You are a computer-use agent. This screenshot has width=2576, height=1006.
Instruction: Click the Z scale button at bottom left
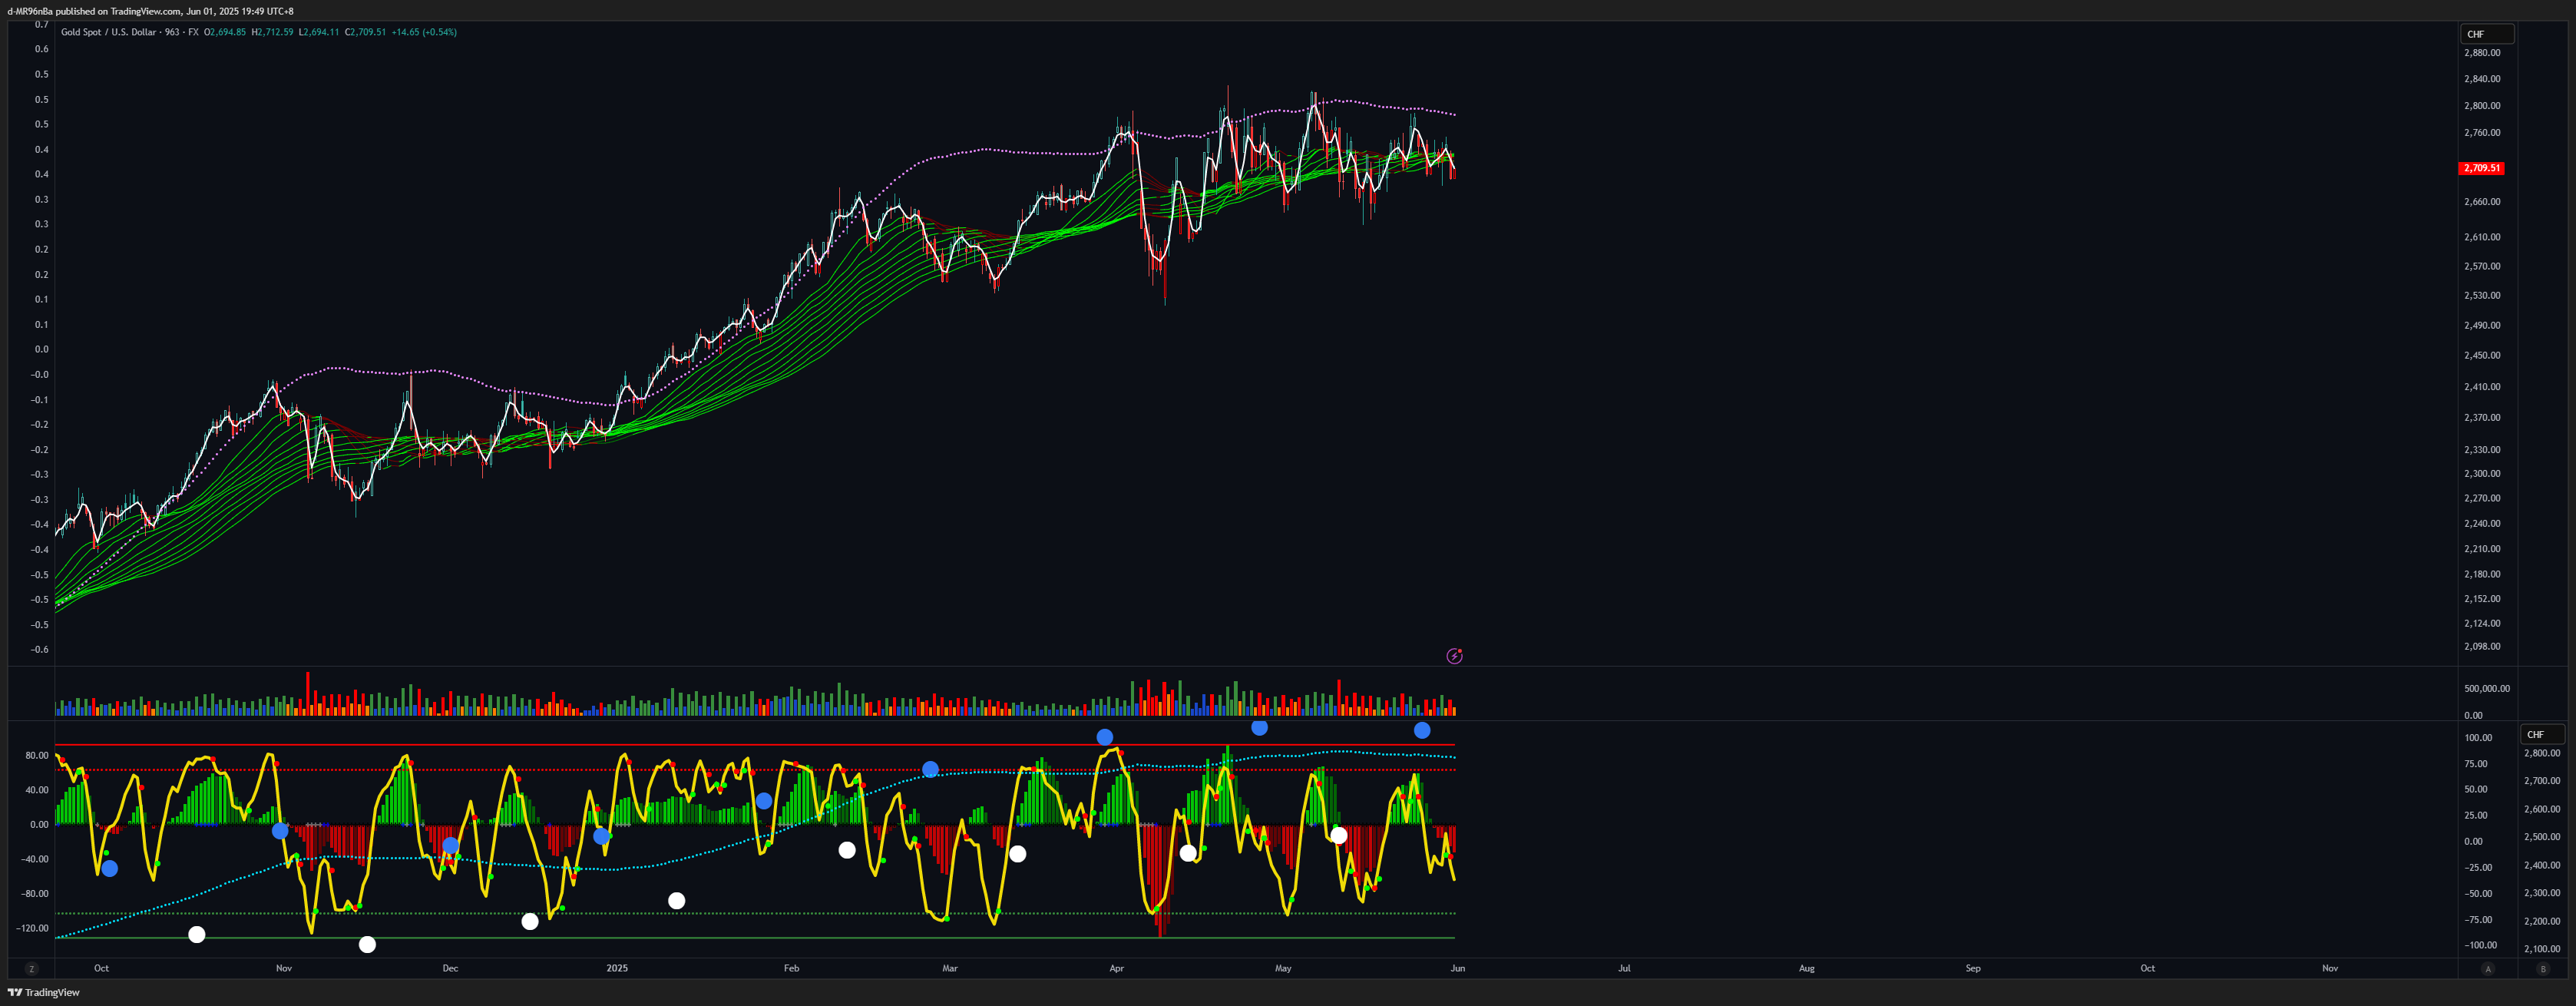(32, 968)
